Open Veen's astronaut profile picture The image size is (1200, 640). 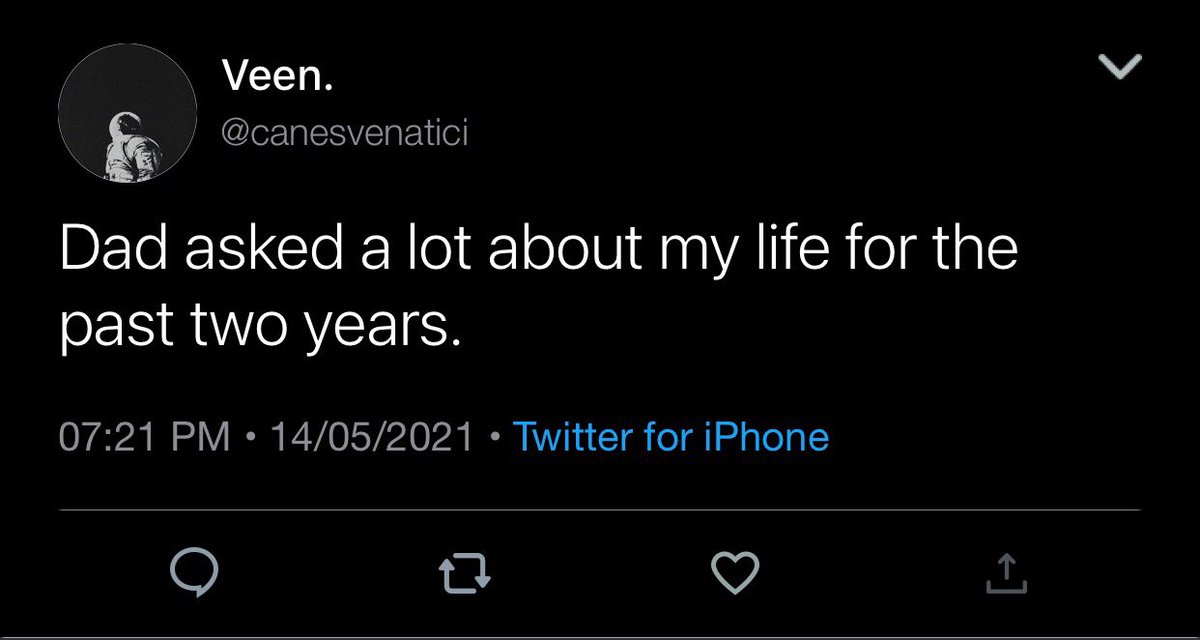126,113
